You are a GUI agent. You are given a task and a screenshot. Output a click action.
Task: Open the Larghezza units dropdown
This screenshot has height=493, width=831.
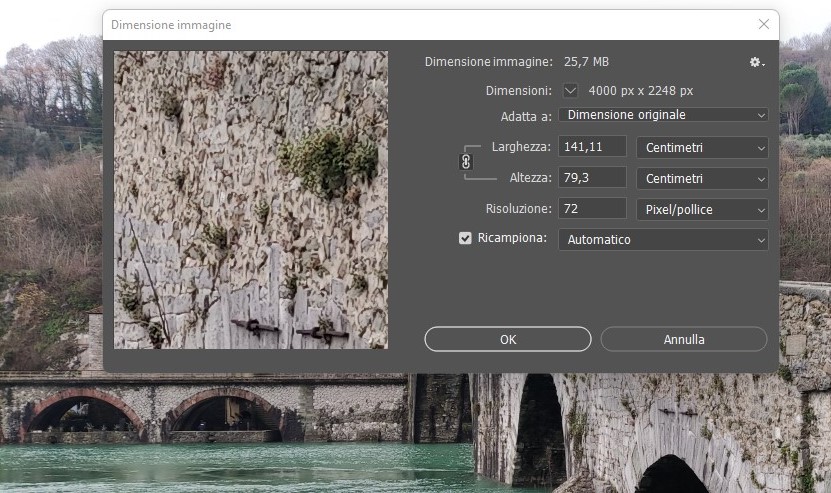702,148
